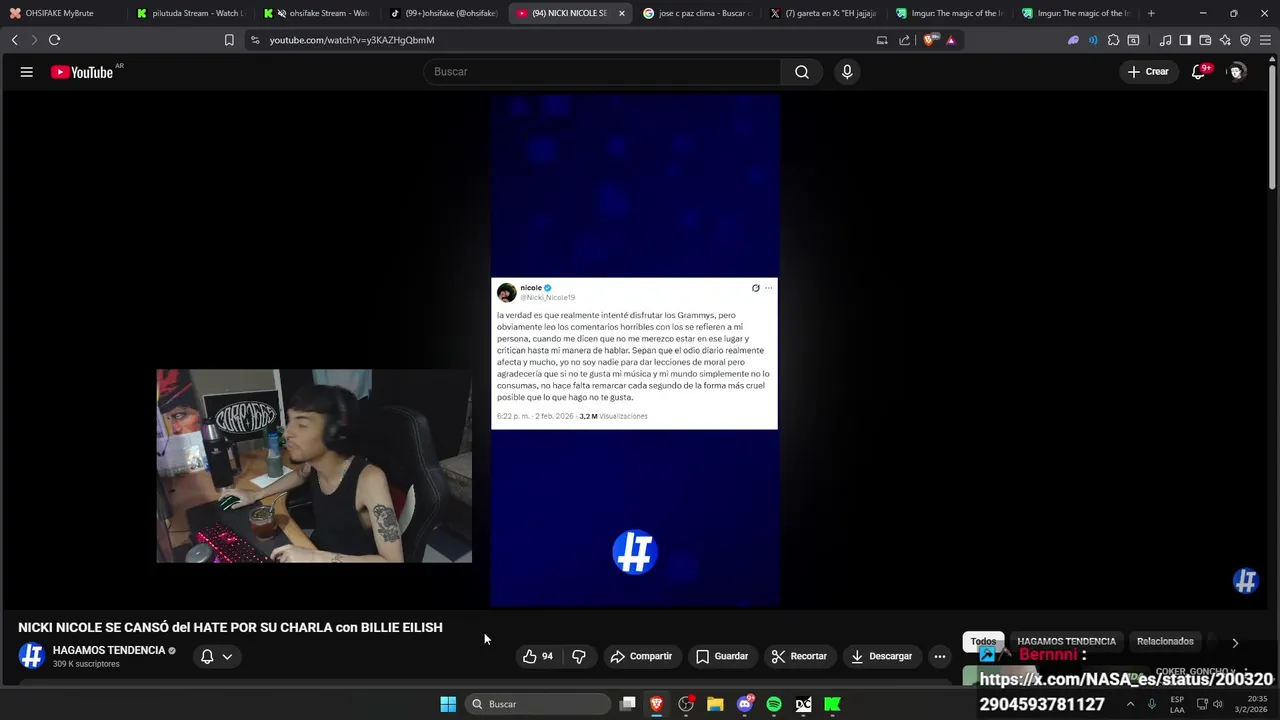
Task: Open the Task View taskbar icon
Action: coord(628,704)
